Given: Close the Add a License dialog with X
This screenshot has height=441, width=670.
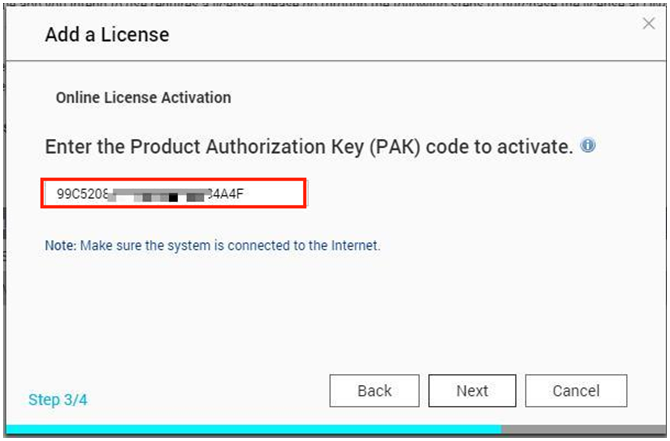Looking at the screenshot, I should pos(649,24).
